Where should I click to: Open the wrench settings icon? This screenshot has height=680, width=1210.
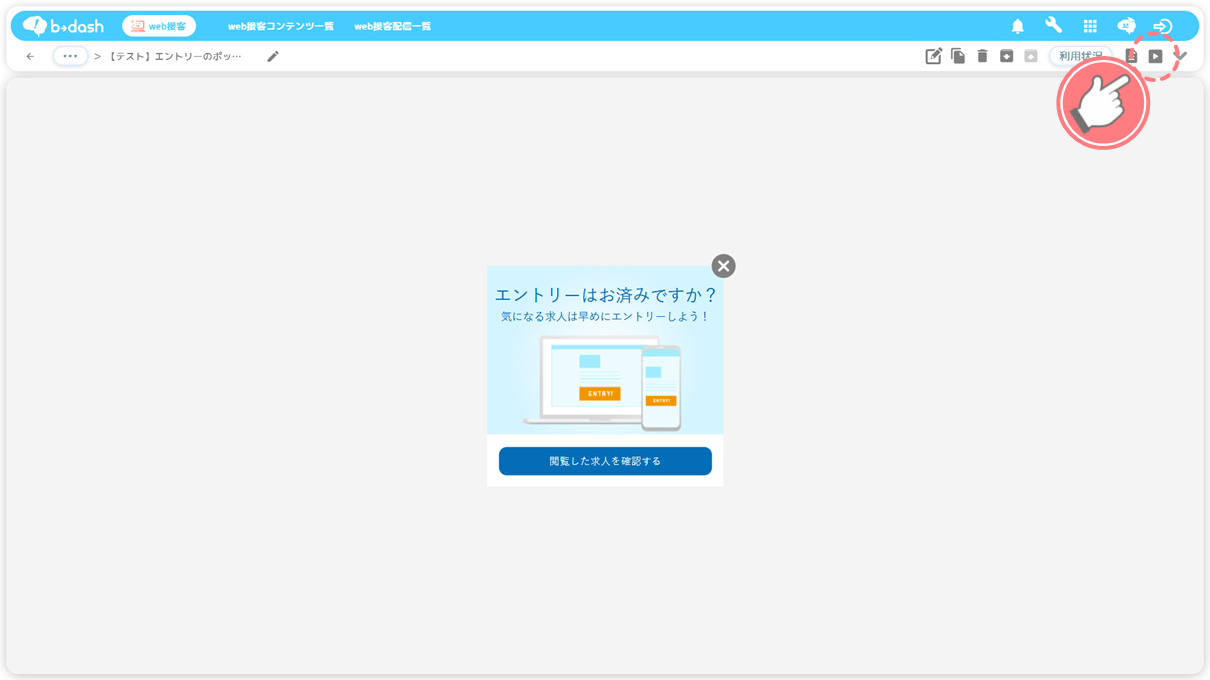pyautogui.click(x=1053, y=26)
